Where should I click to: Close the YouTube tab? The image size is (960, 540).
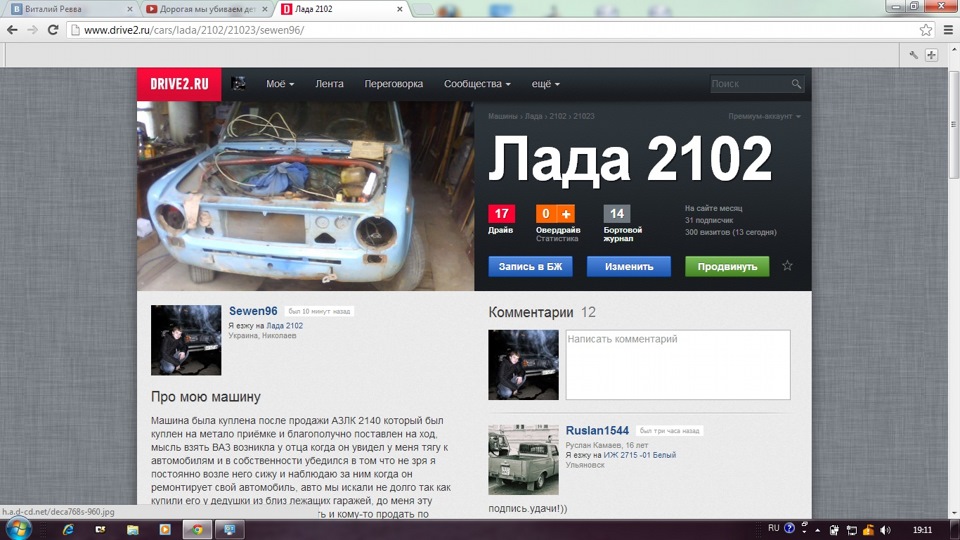click(x=264, y=9)
